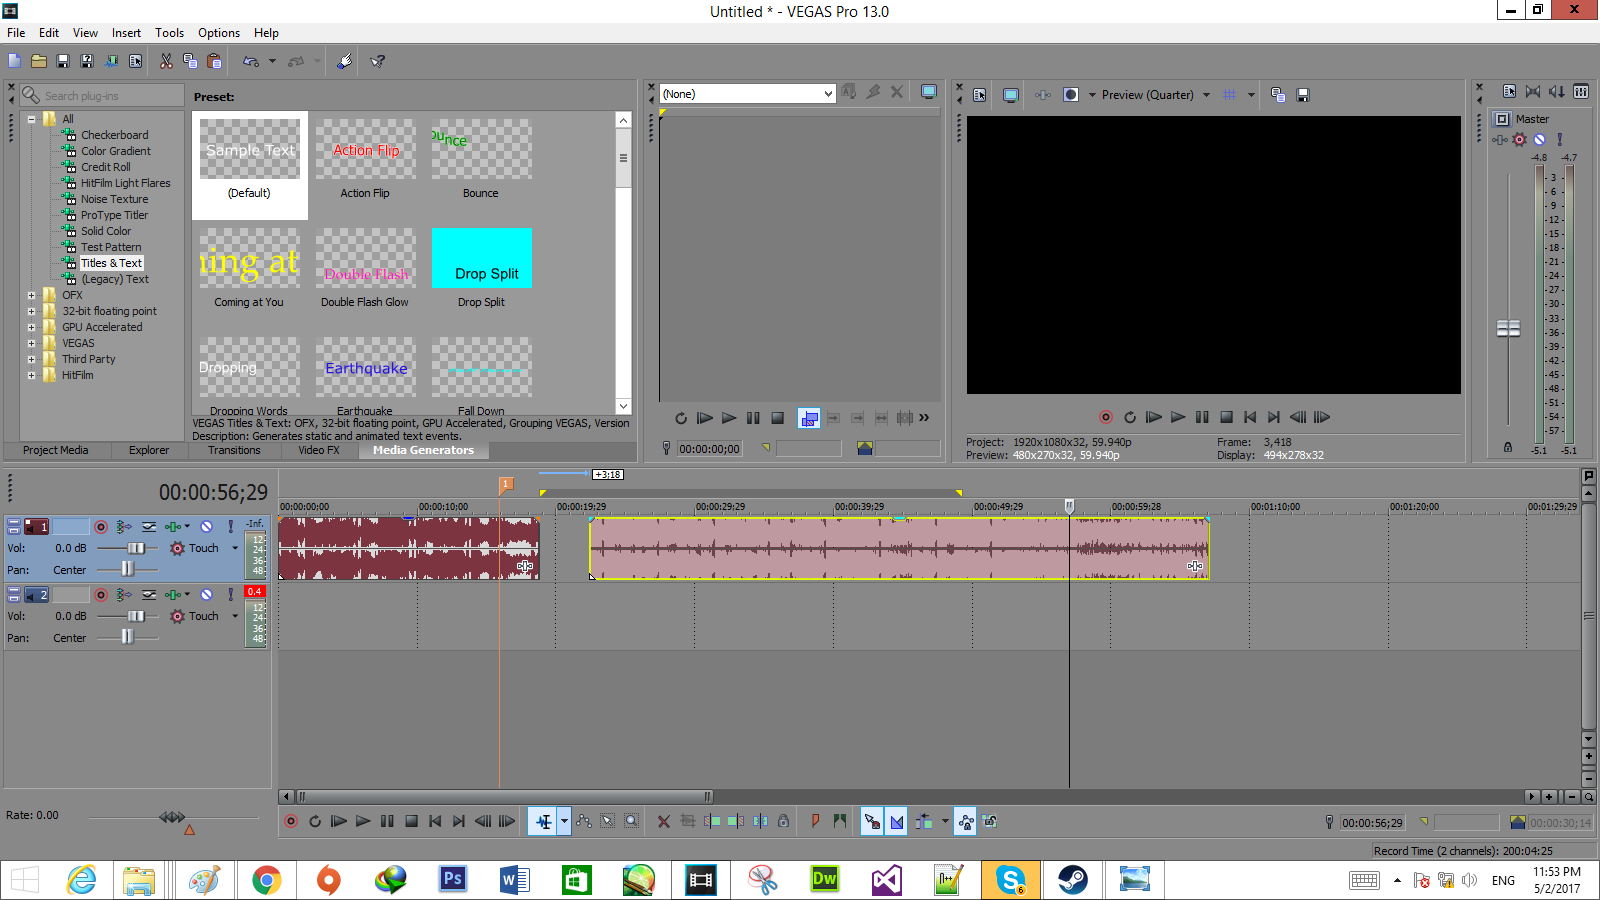
Task: Click the What's This help icon
Action: pos(378,61)
